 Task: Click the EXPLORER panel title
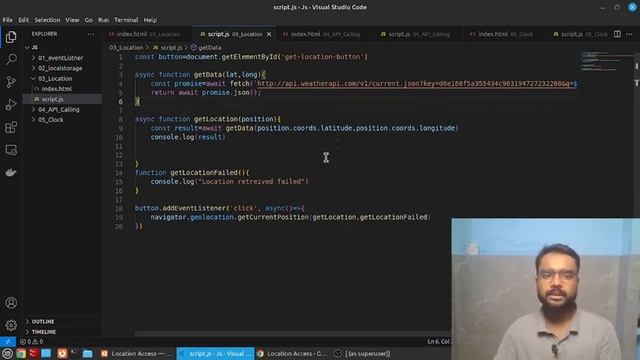[x=44, y=34]
